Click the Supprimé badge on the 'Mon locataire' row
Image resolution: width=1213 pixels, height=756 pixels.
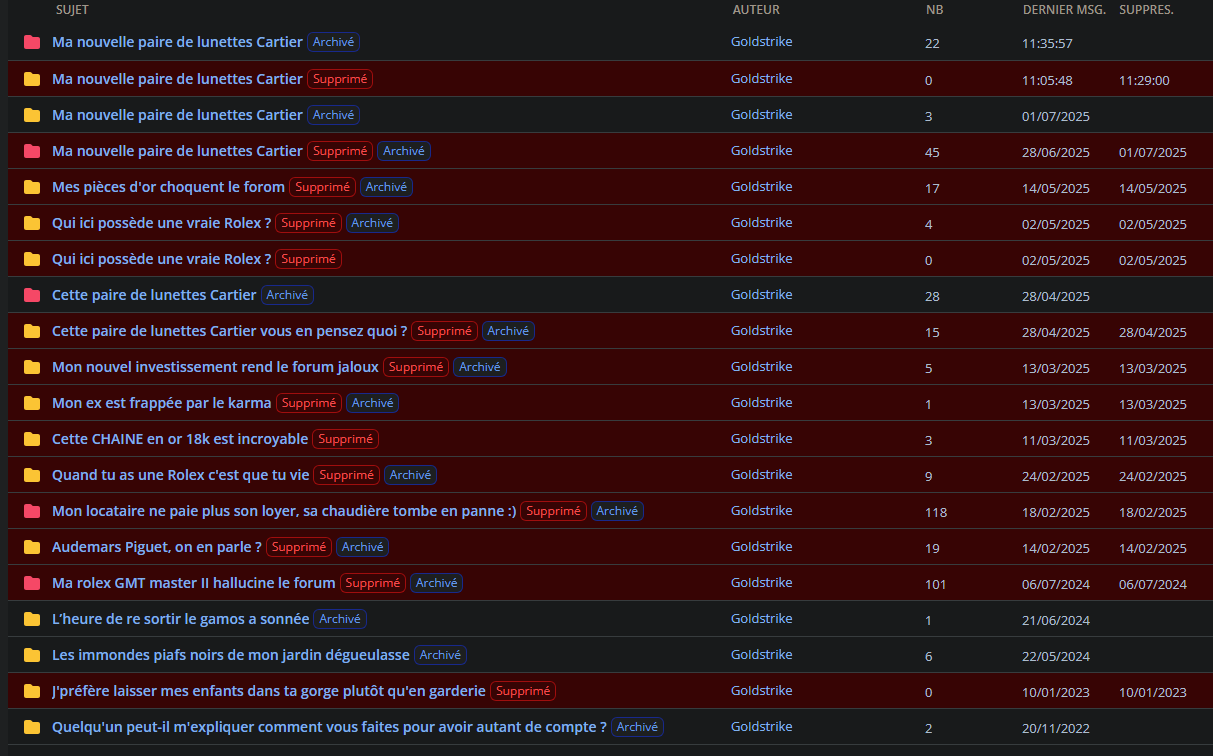pos(554,511)
